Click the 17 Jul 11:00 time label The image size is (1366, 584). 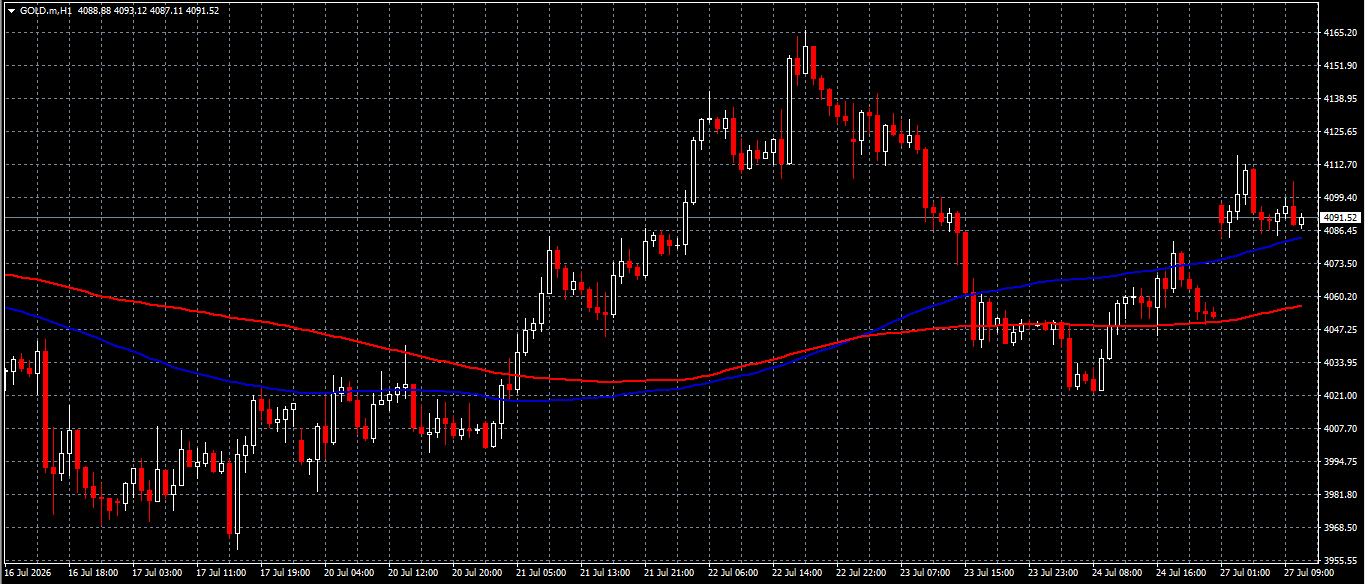pos(221,574)
